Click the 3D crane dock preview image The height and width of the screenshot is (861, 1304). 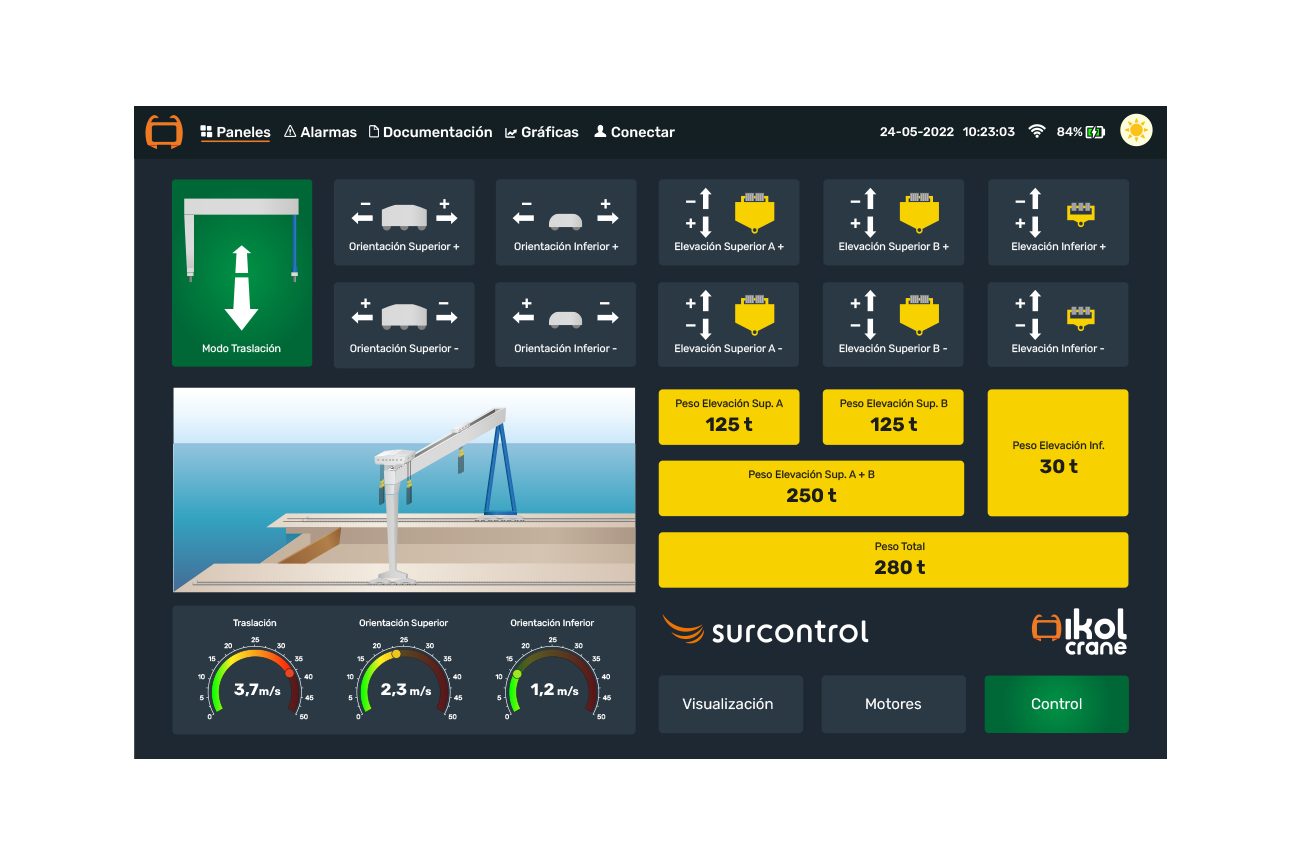[404, 490]
